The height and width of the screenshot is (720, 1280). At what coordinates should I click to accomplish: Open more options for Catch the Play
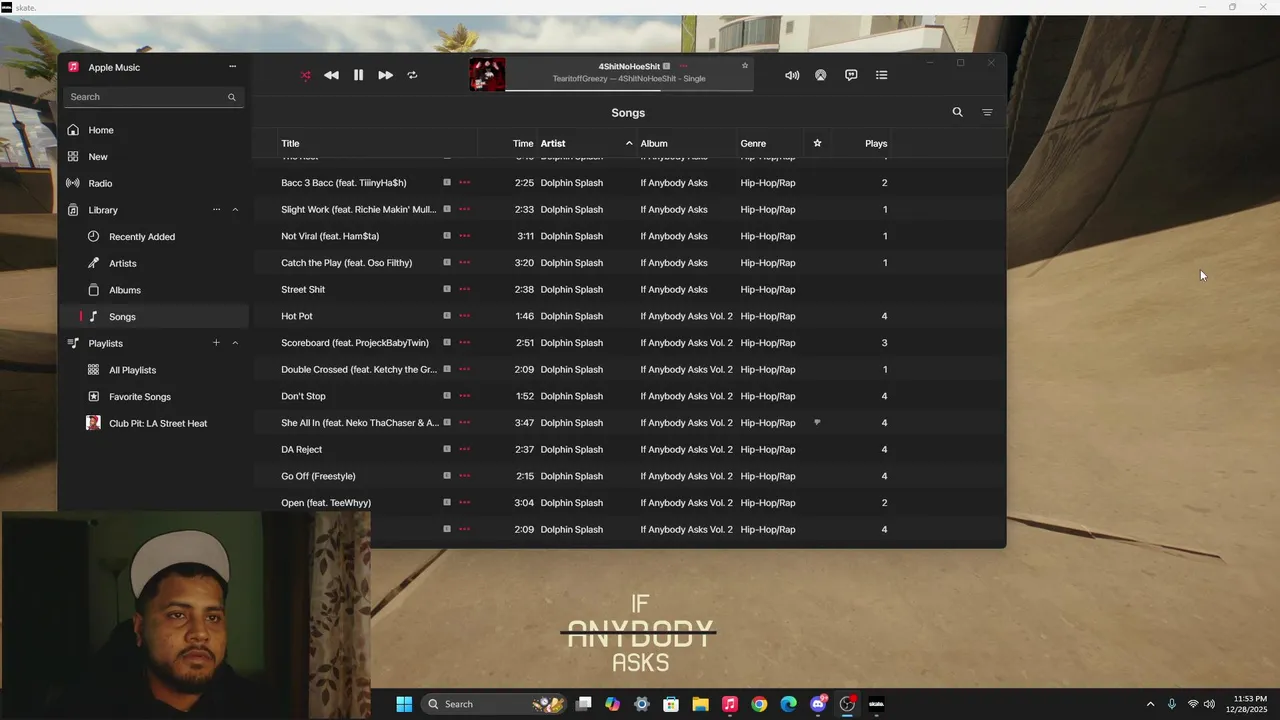[x=464, y=263]
